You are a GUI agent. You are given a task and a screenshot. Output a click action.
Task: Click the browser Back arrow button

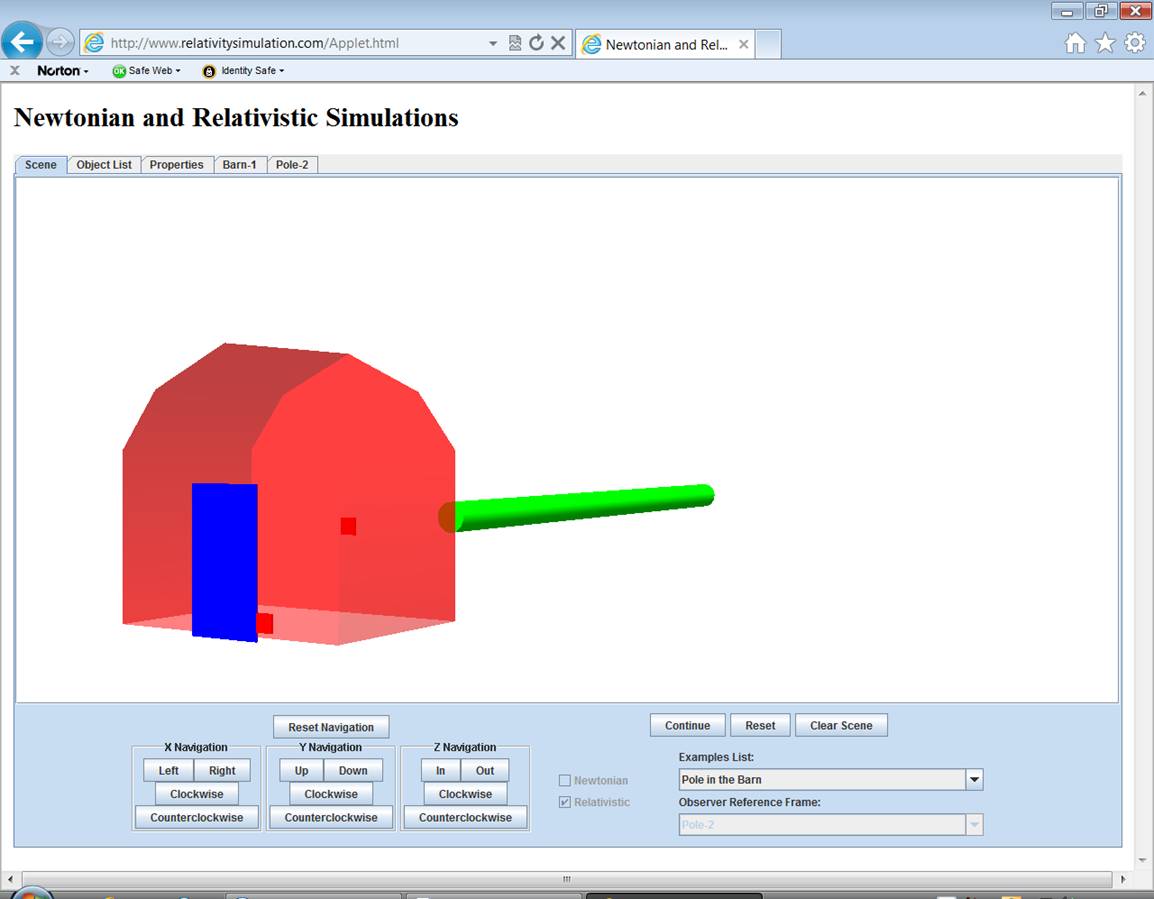[22, 43]
